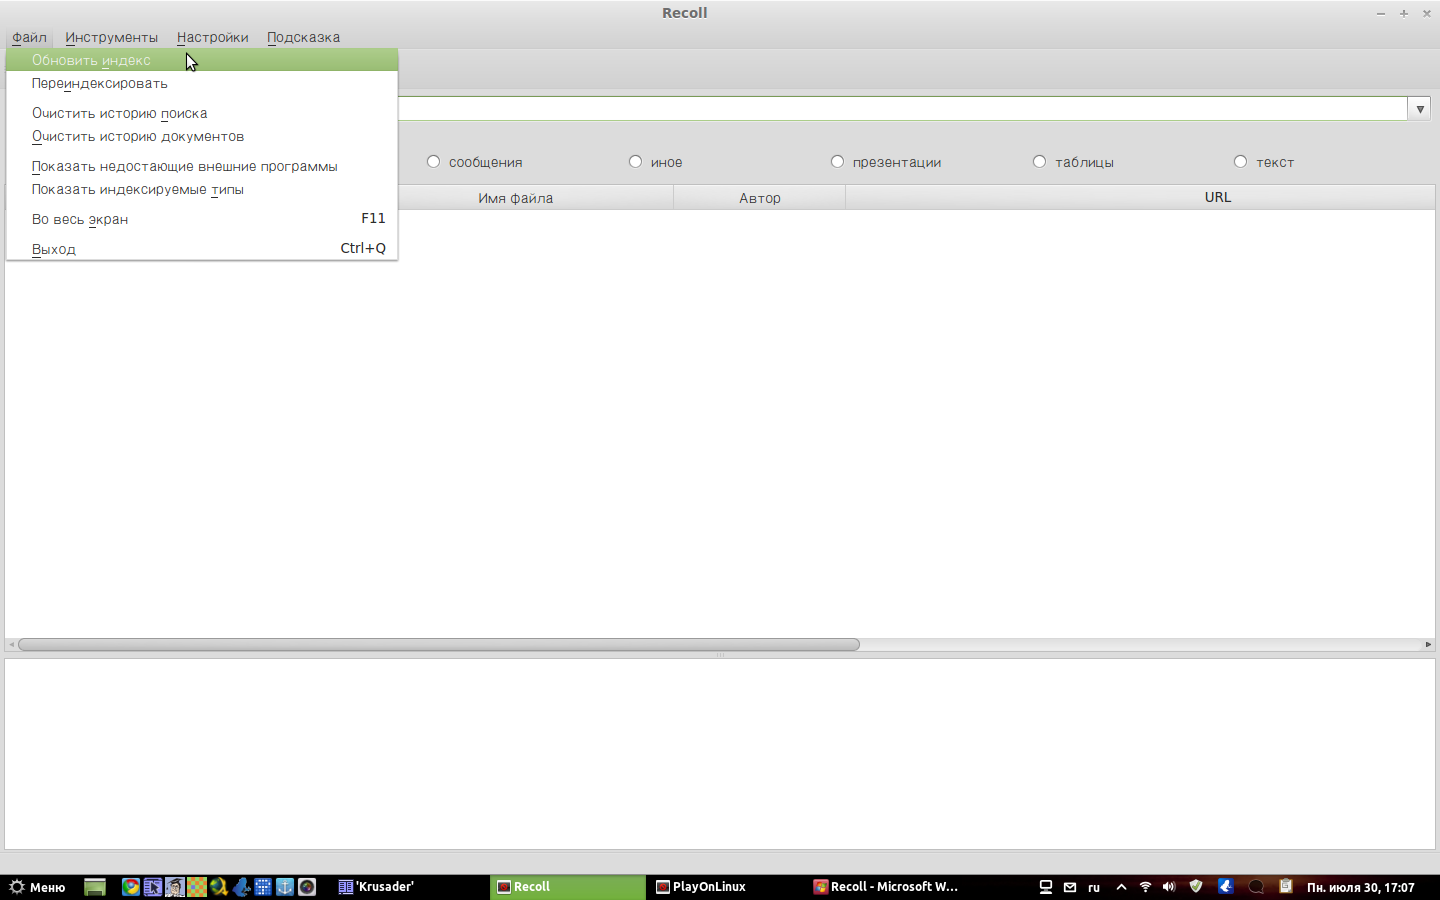Expand hidden tray icons with up arrow
Image resolution: width=1440 pixels, height=900 pixels.
pos(1121,887)
